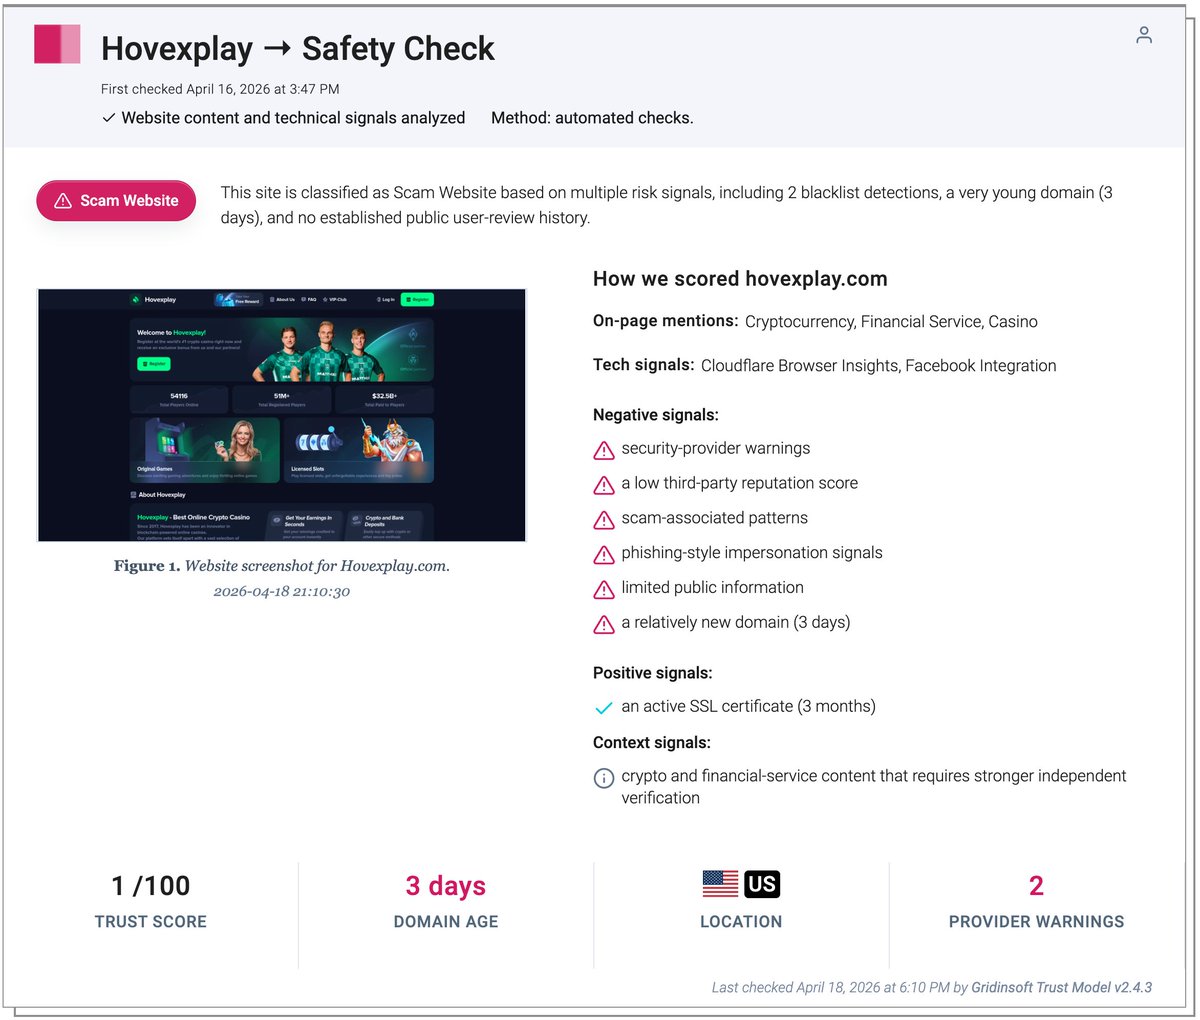Screen dimensions: 1200x1020
Task: Click the teal checkmark beside active SSL certificate
Action: click(604, 708)
